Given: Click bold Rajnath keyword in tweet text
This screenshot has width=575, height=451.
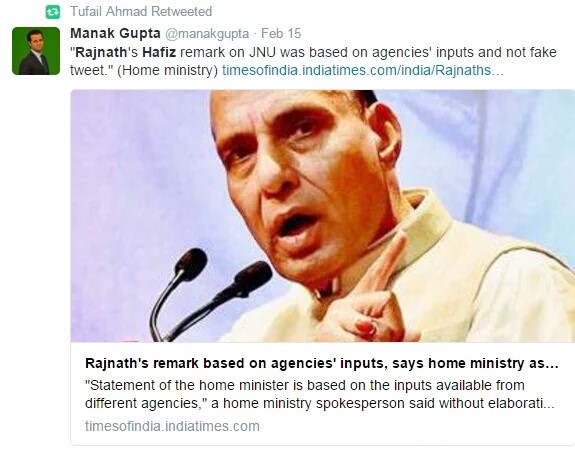Looking at the screenshot, I should (101, 52).
